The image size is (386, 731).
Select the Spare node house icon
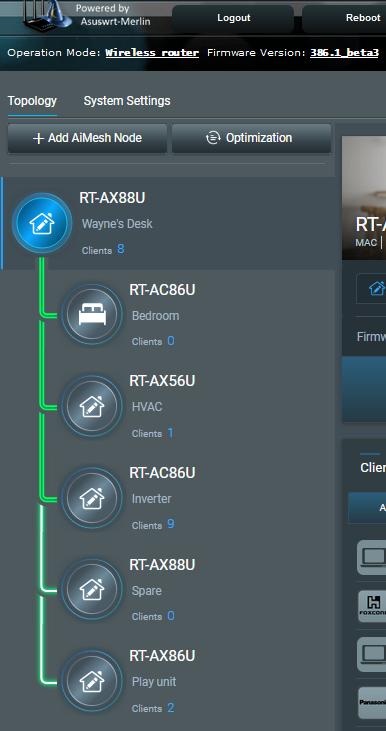click(x=92, y=589)
